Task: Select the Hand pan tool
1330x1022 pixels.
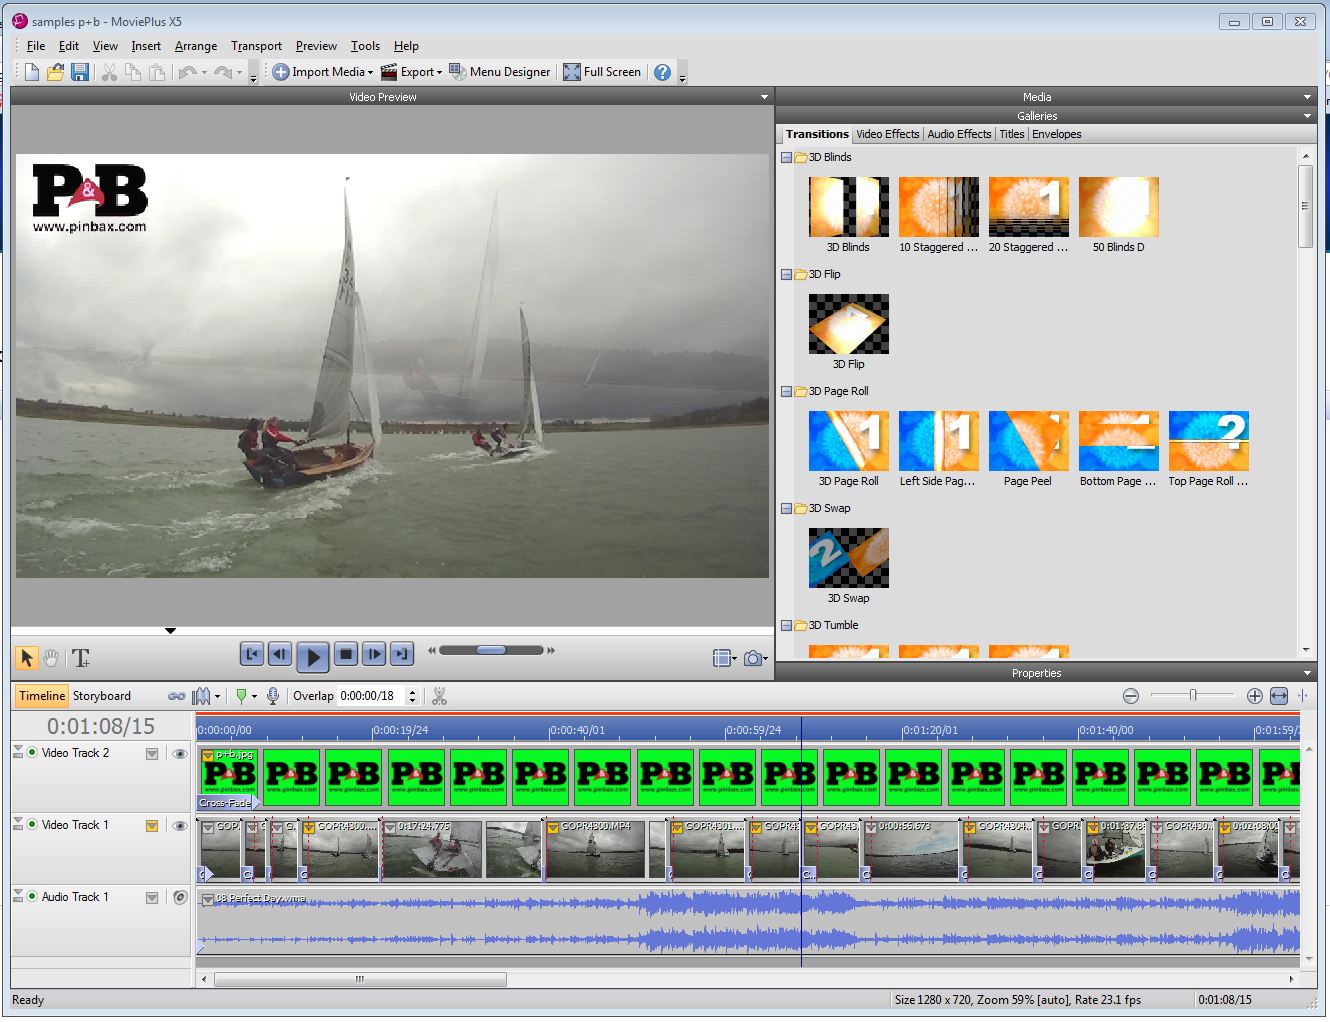Action: 51,658
